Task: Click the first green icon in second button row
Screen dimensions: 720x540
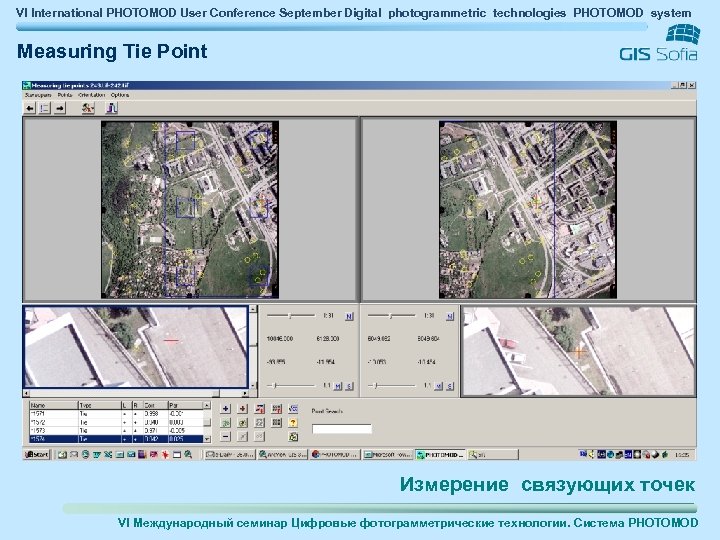Action: coord(225,422)
